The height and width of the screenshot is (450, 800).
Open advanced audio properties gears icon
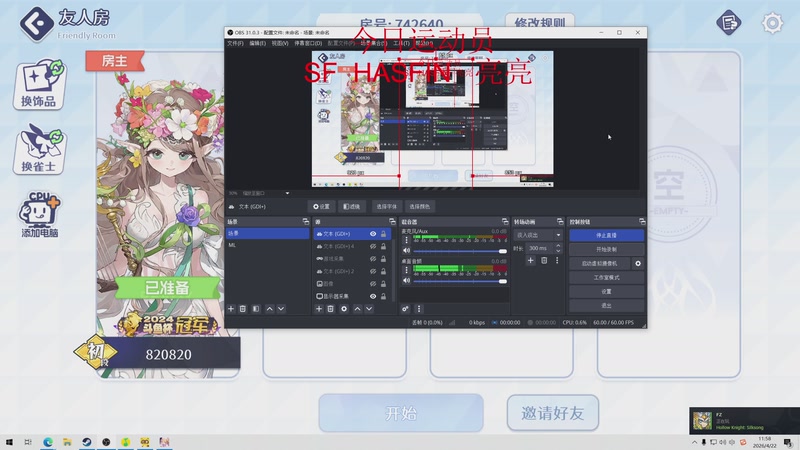405,309
